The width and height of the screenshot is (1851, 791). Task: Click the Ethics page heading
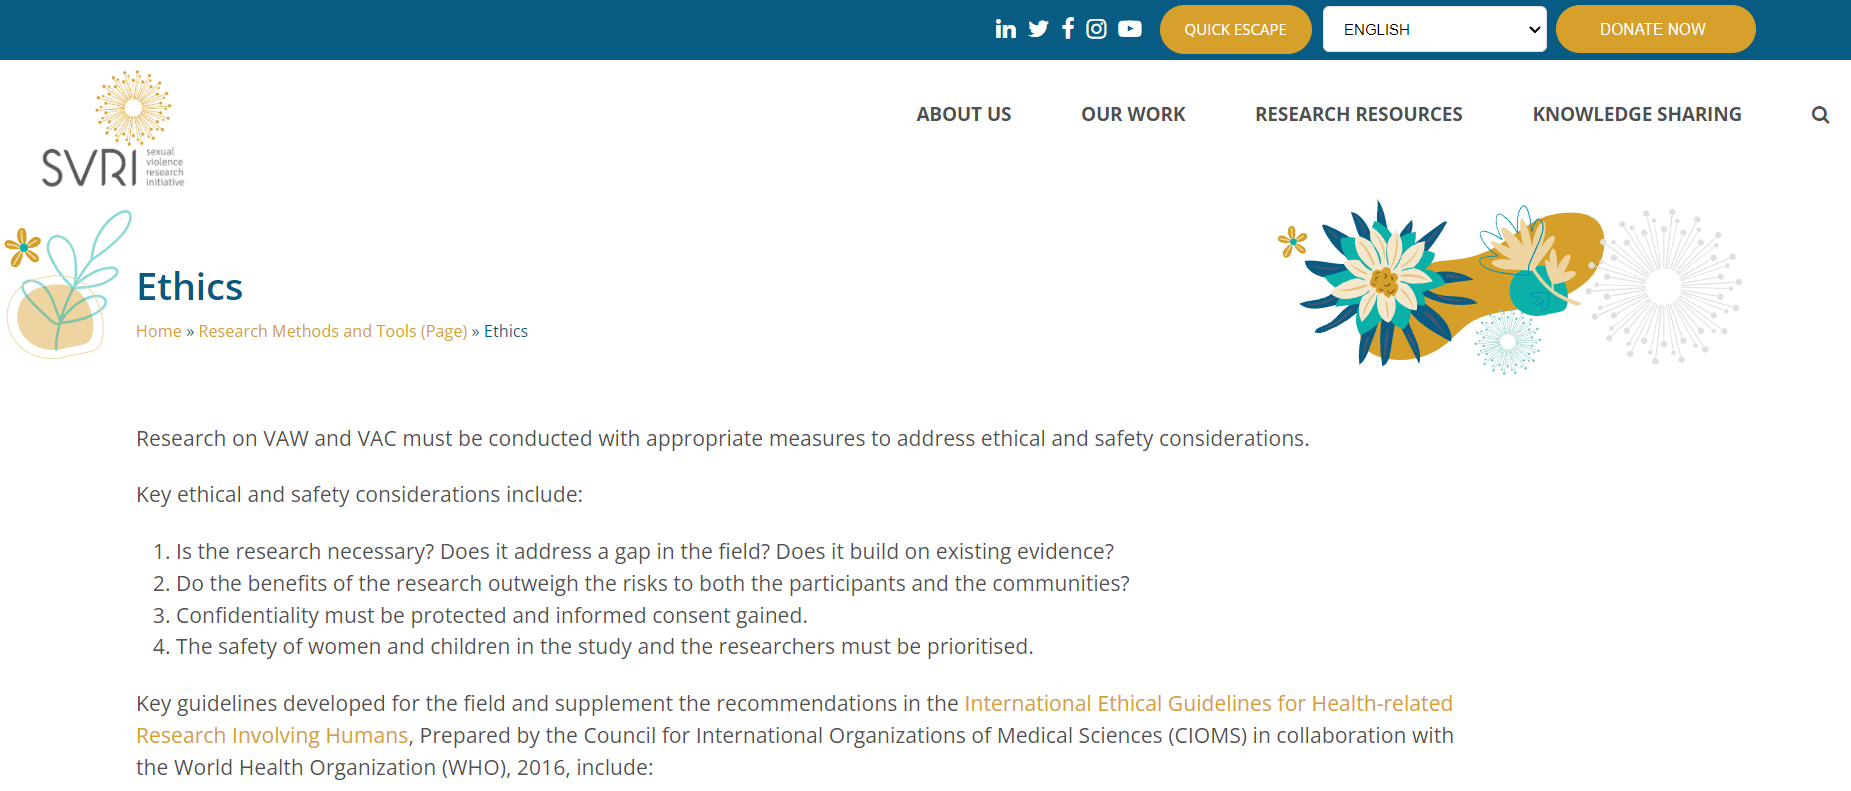[x=189, y=287]
